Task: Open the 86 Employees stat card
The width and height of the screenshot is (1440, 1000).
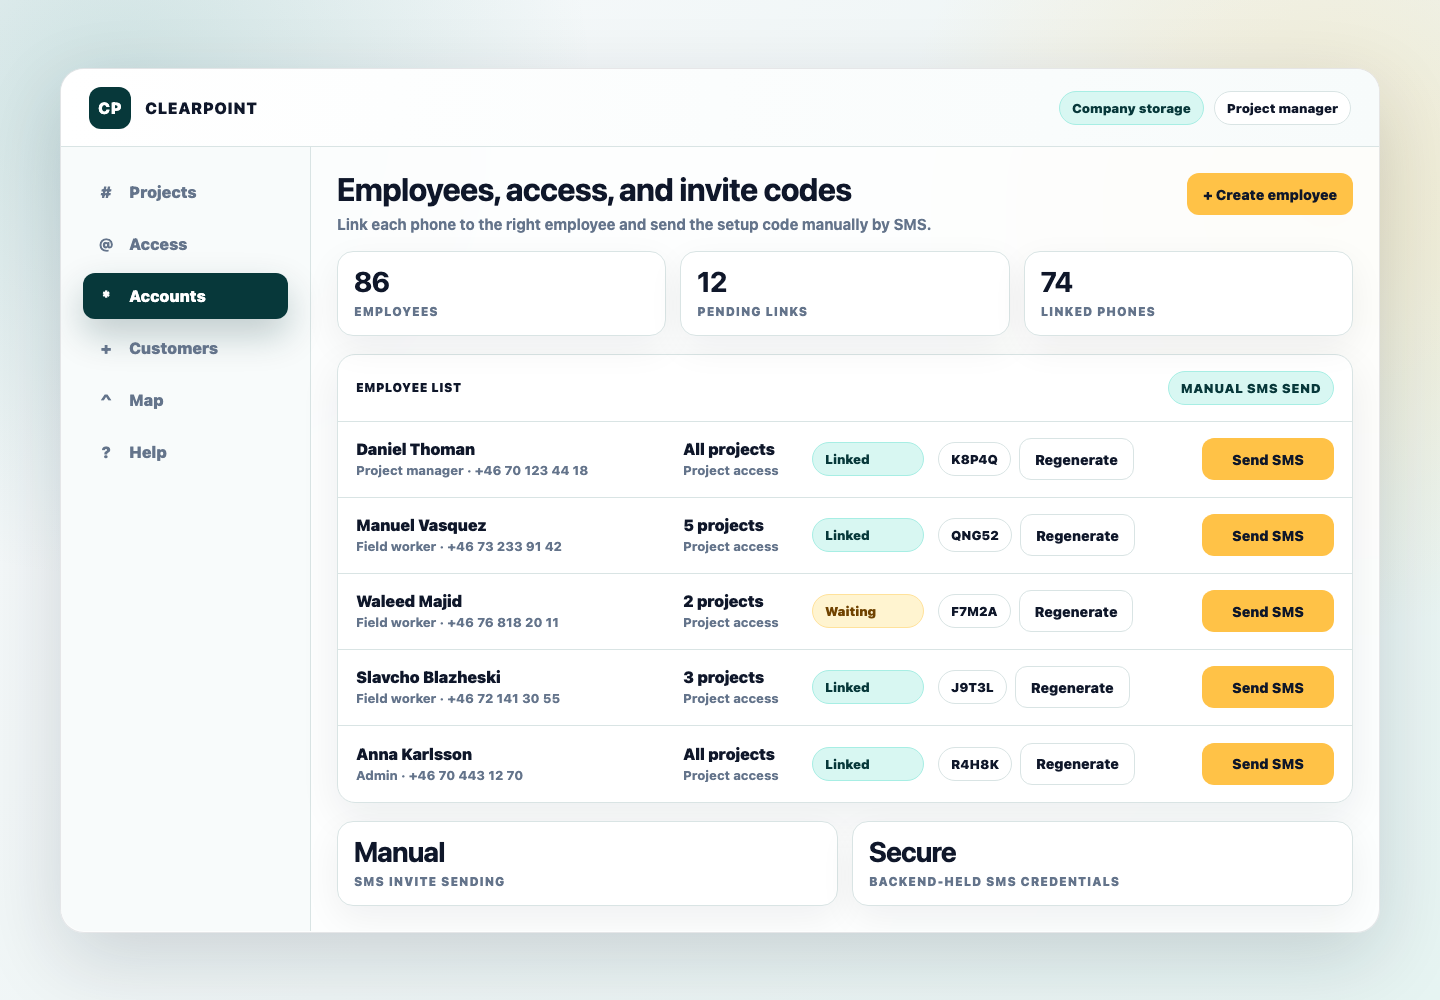Action: point(502,293)
